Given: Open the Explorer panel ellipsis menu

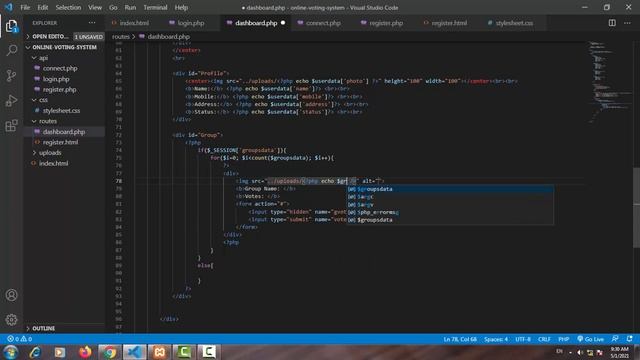Looking at the screenshot, I should (92, 23).
